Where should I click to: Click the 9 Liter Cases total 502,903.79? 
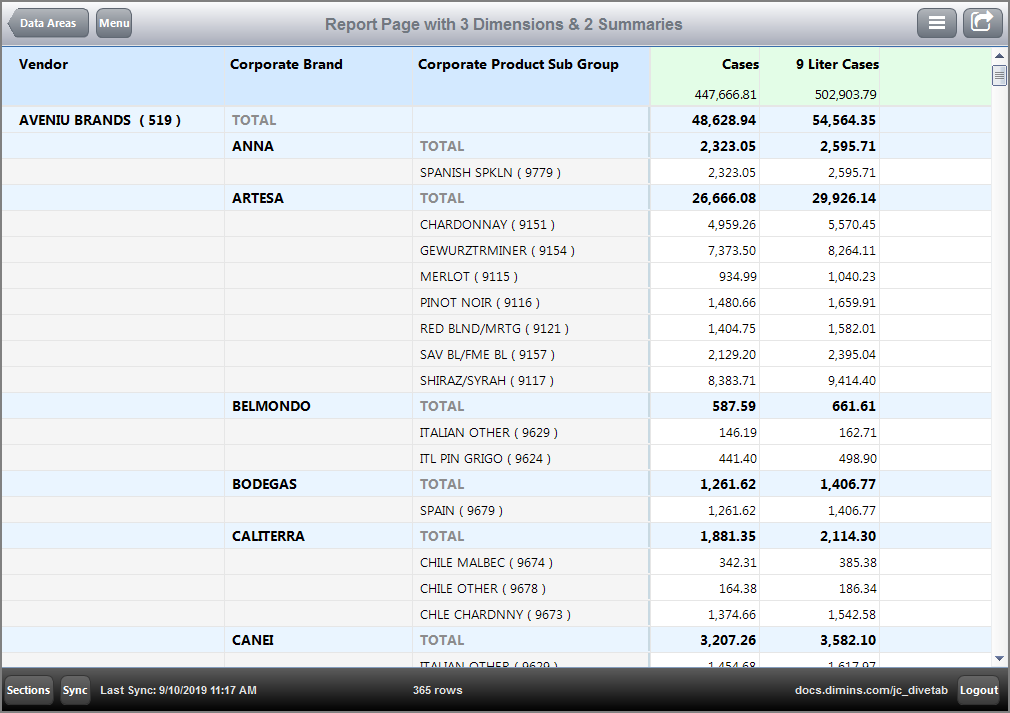[x=845, y=95]
